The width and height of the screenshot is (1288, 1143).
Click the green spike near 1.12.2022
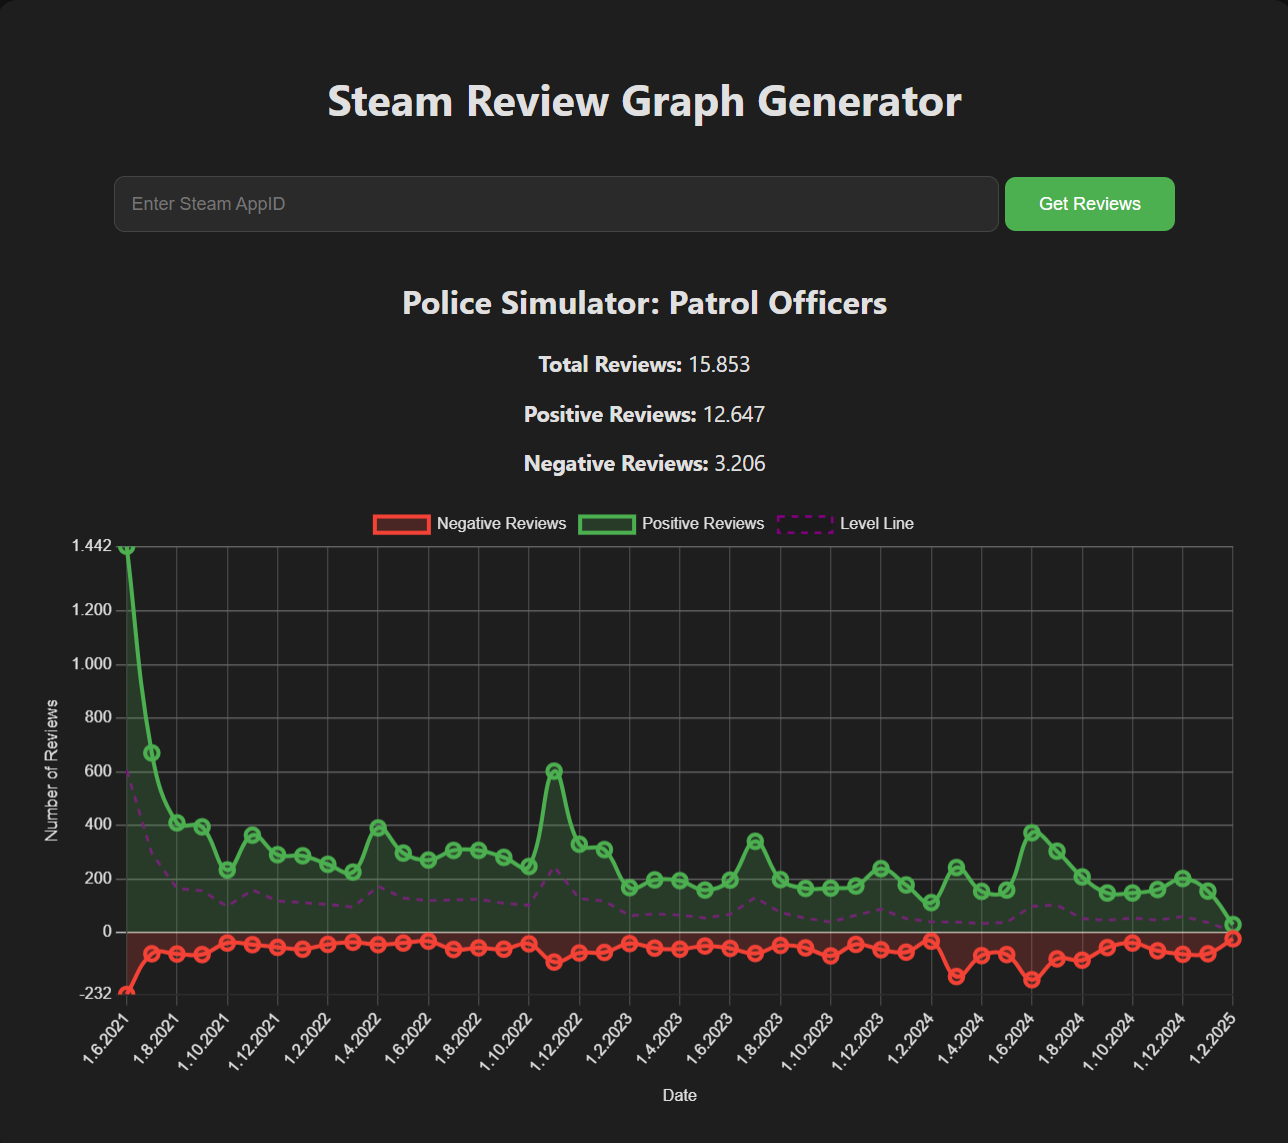[x=556, y=771]
